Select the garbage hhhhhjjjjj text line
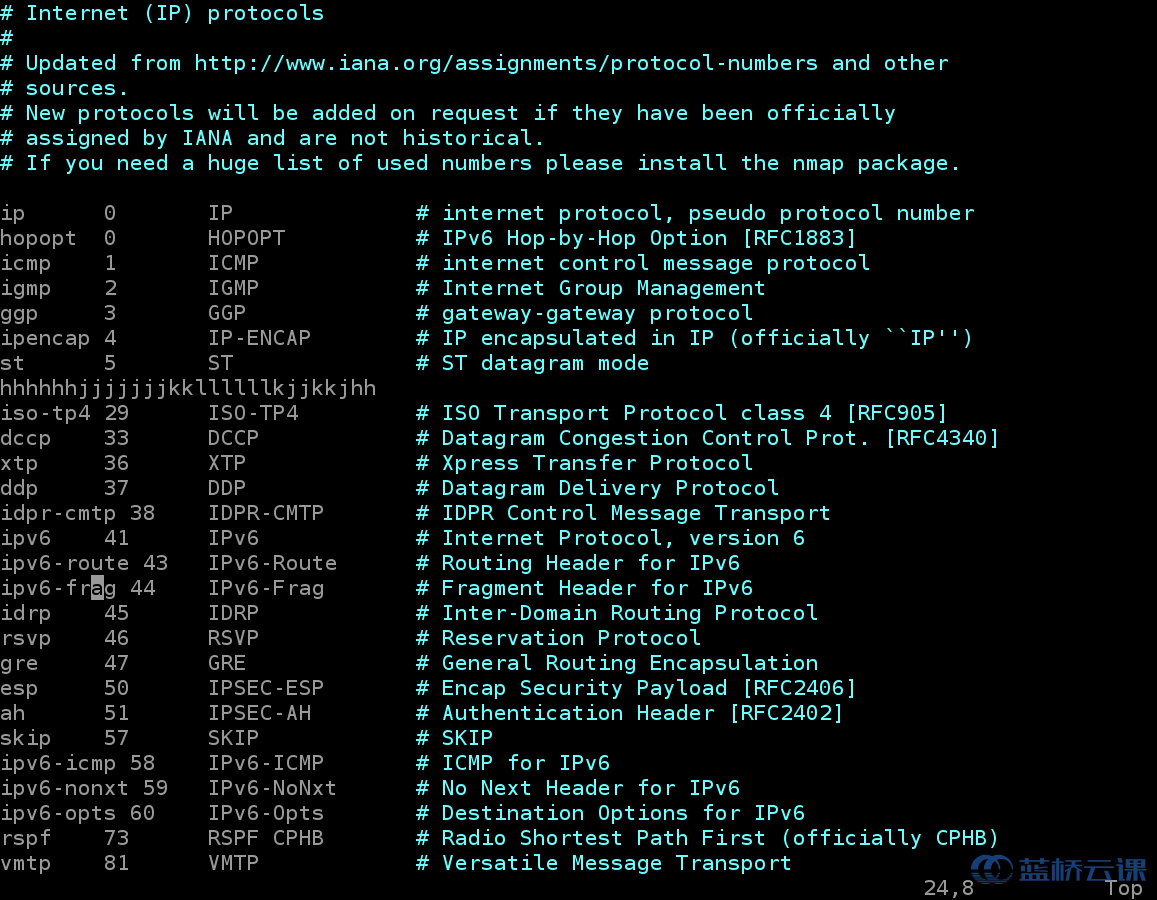The height and width of the screenshot is (900, 1157). click(x=188, y=388)
